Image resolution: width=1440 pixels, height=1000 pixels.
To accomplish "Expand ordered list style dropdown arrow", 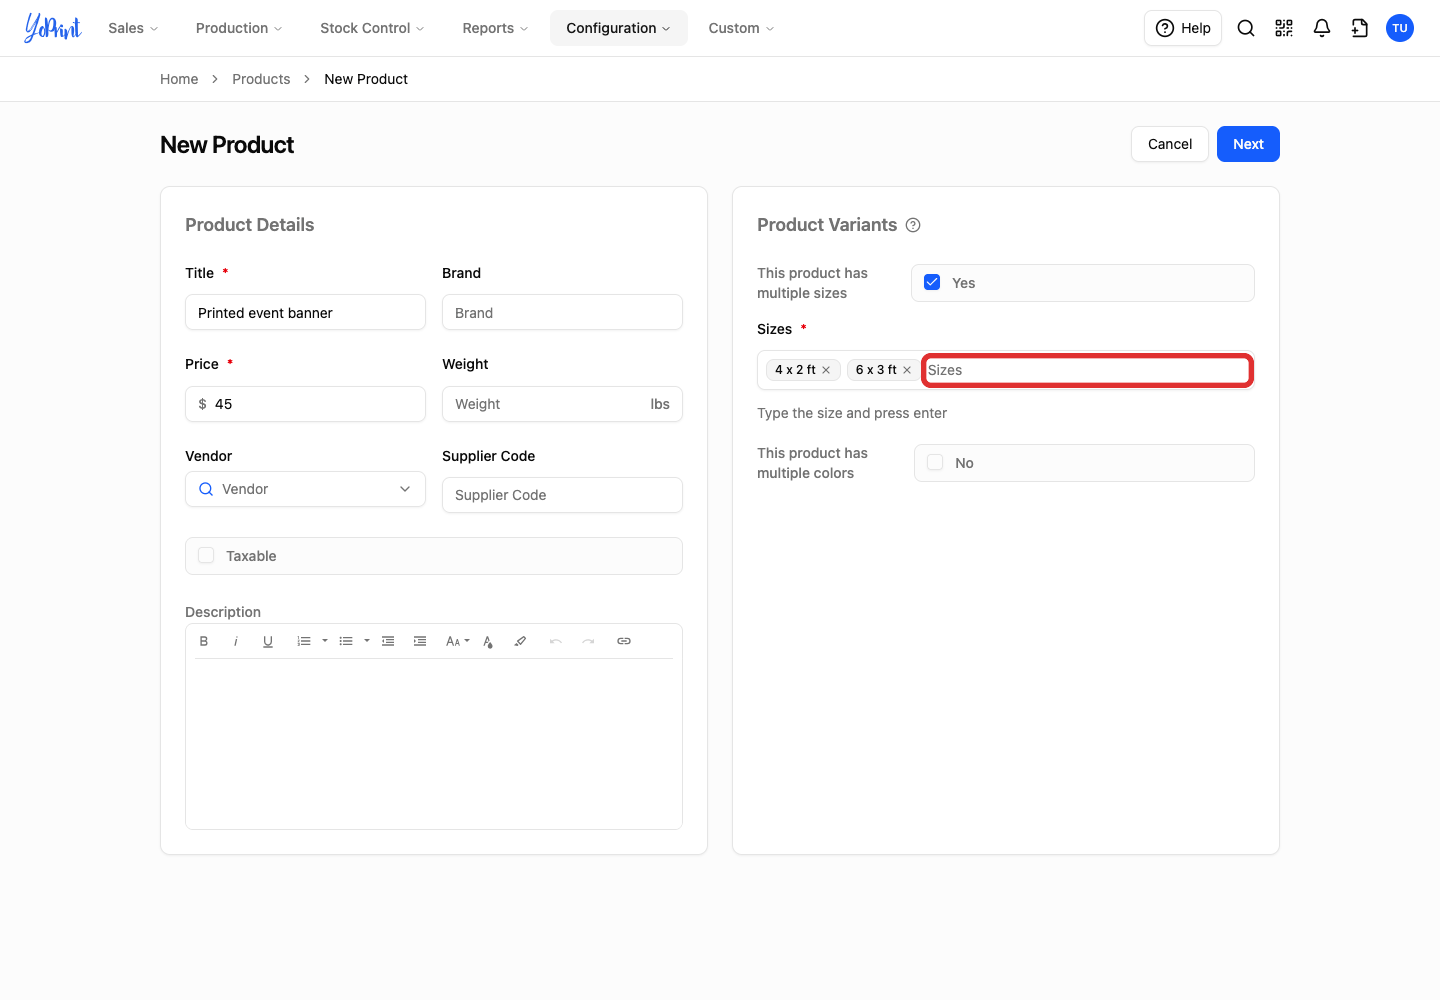I will coord(325,641).
